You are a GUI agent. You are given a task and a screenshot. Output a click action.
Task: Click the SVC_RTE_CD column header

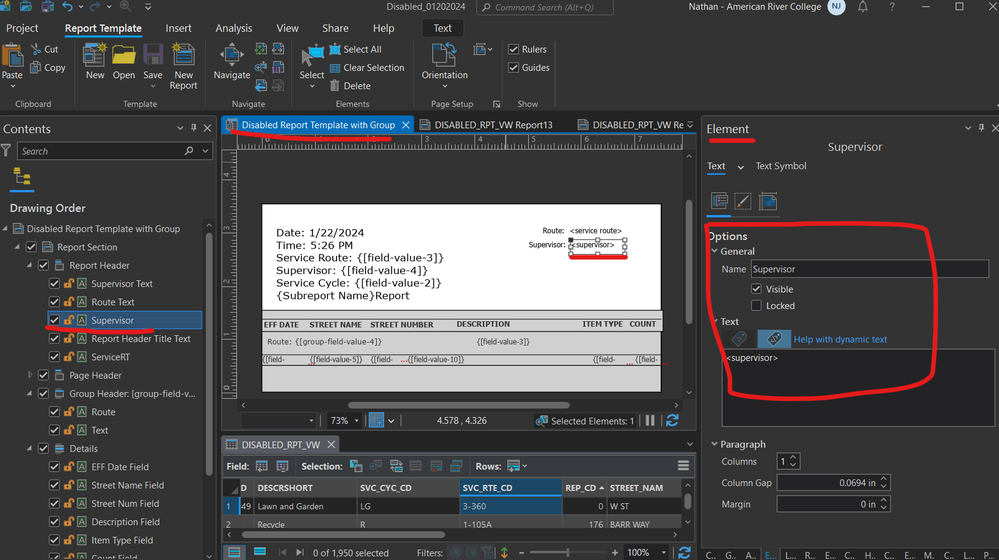click(511, 487)
